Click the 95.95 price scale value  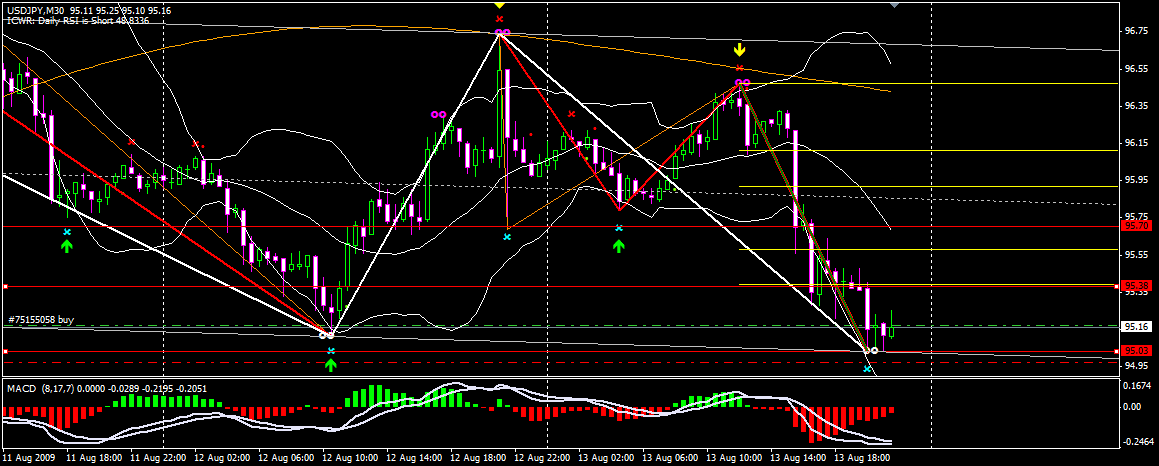pyautogui.click(x=1136, y=180)
